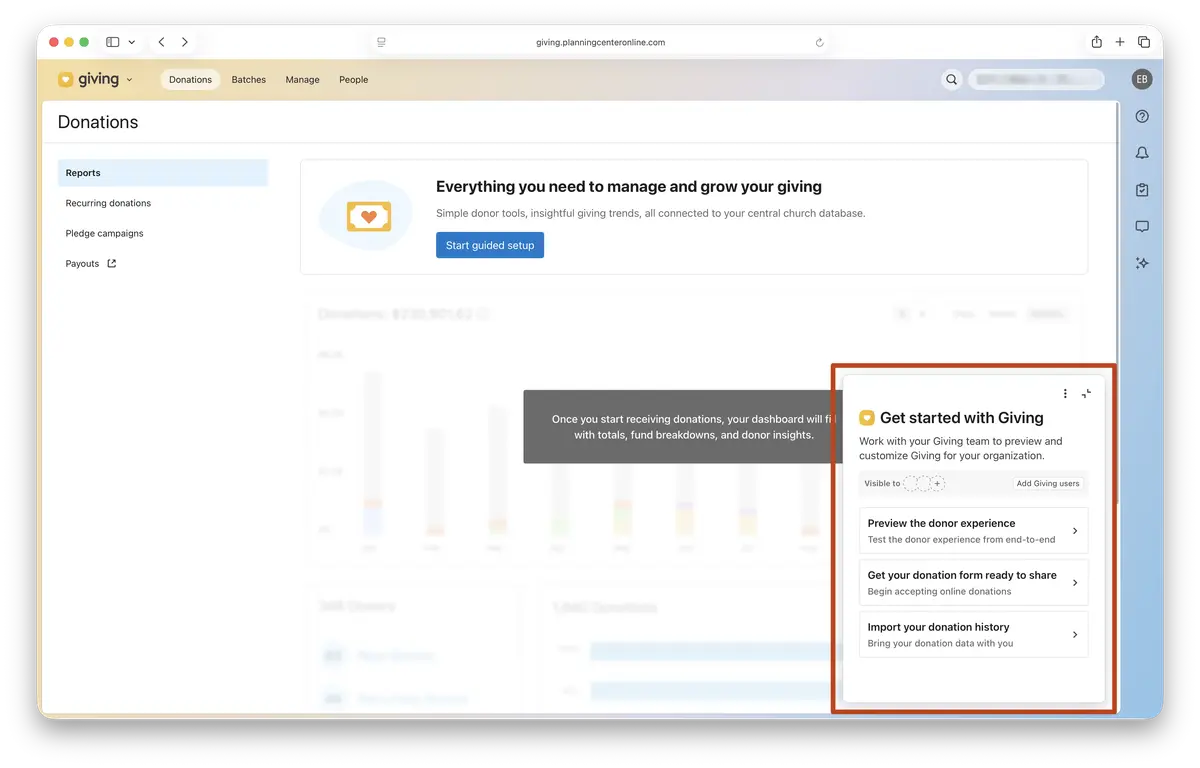
Task: Open Import your donation history step
Action: [x=973, y=635]
